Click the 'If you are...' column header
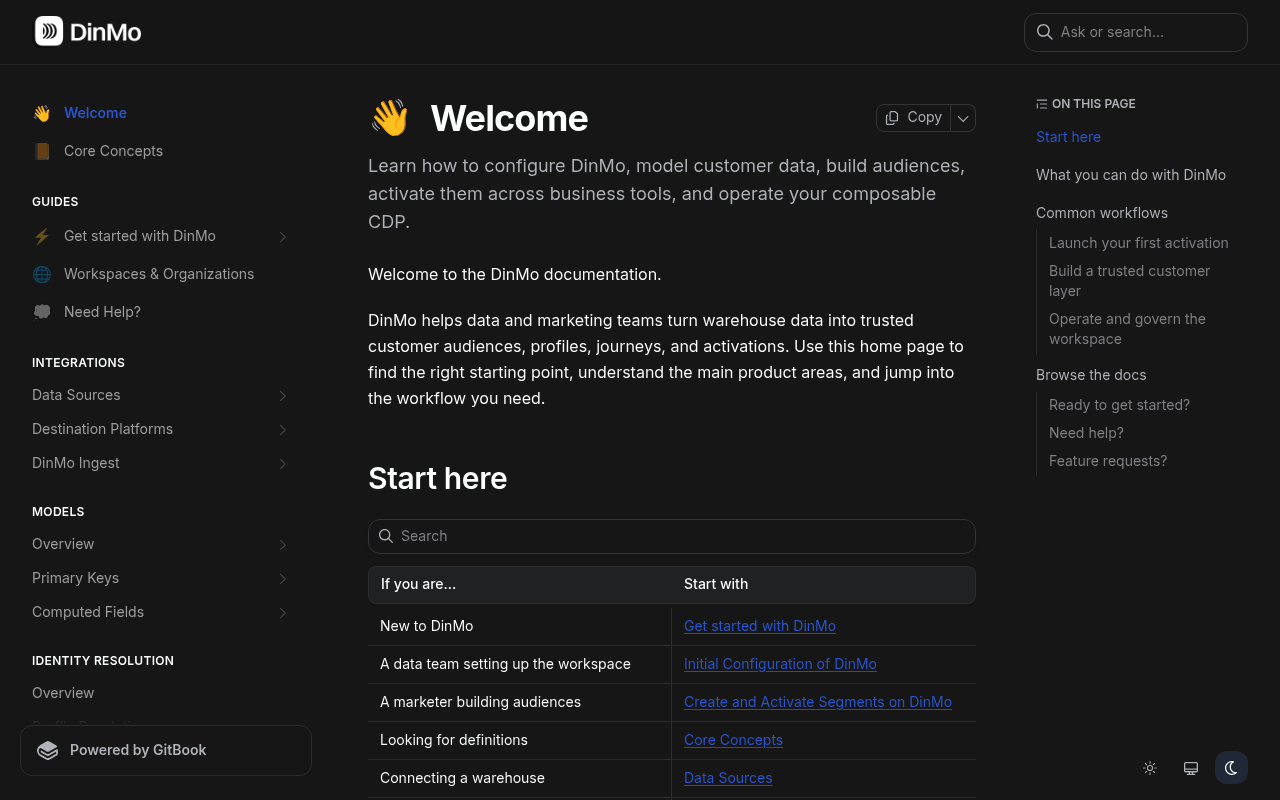Screen dimensions: 1280x800 point(418,584)
